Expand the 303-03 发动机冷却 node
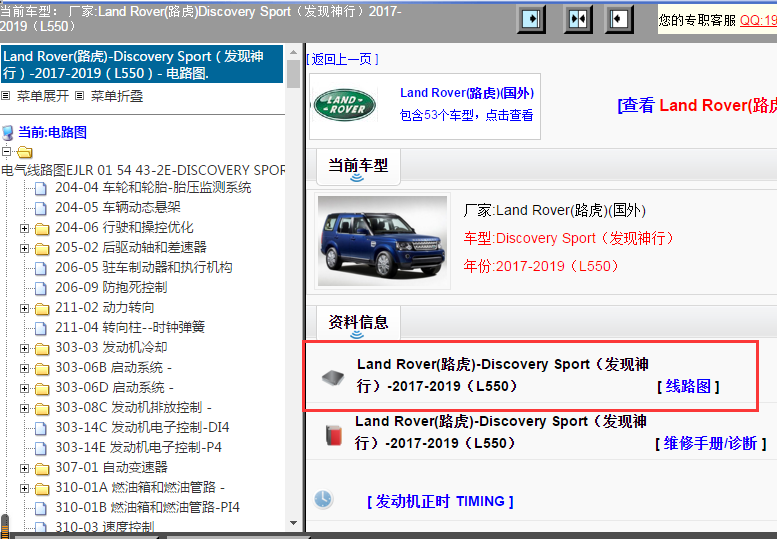This screenshot has height=539, width=777. [24, 348]
